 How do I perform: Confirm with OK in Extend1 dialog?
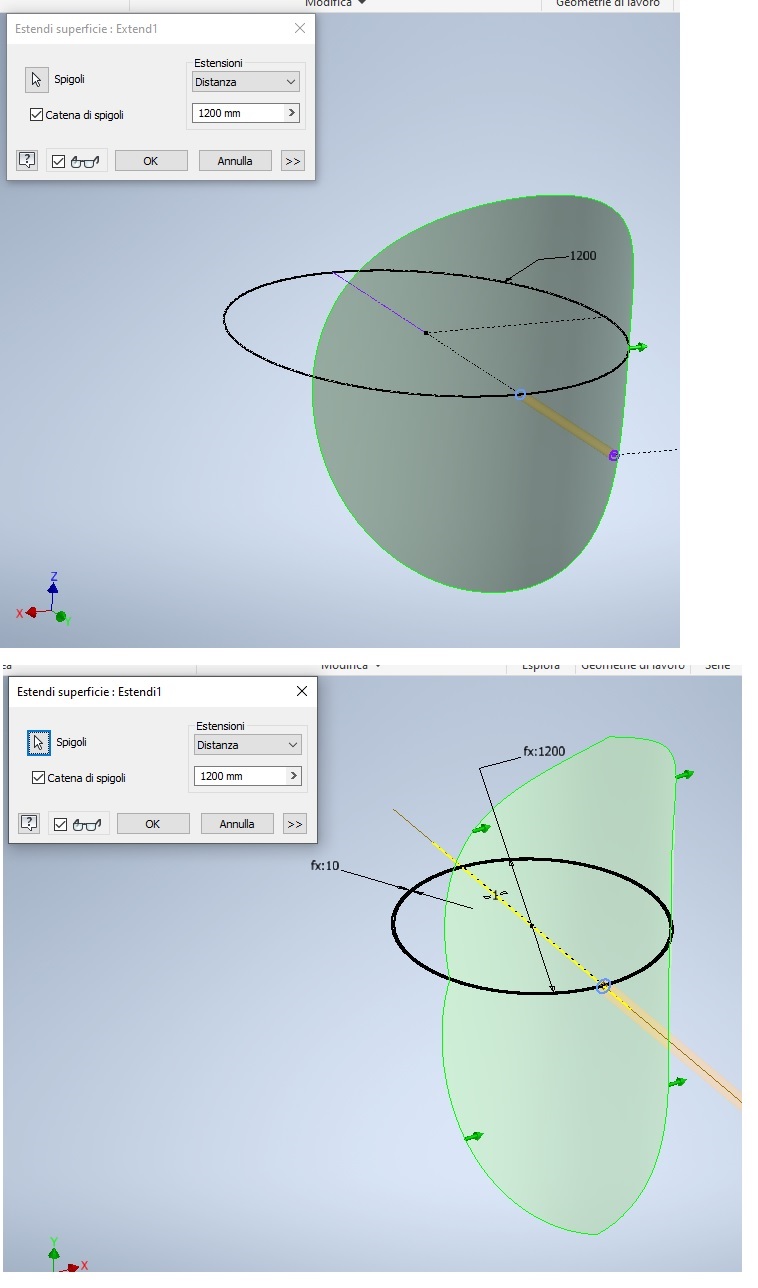[x=151, y=161]
